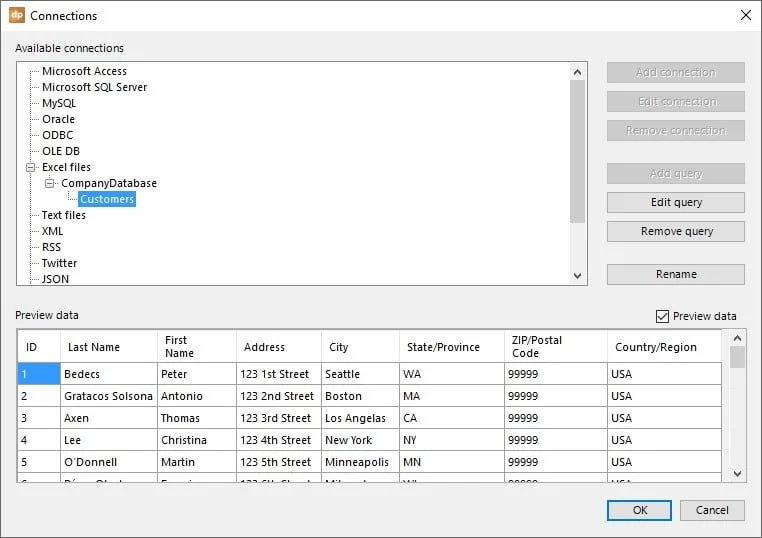The width and height of the screenshot is (762, 538).
Task: Click the Peter first name cell
Action: [197, 374]
